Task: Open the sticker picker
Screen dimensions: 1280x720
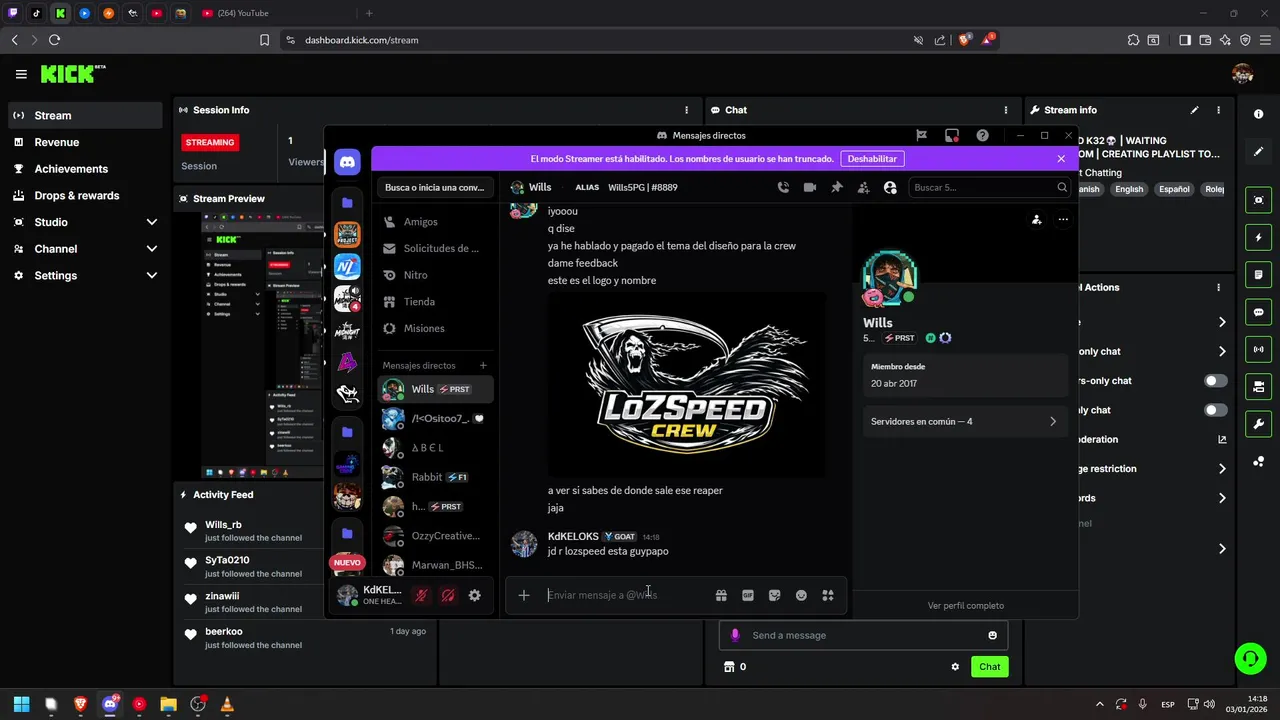Action: tap(774, 595)
